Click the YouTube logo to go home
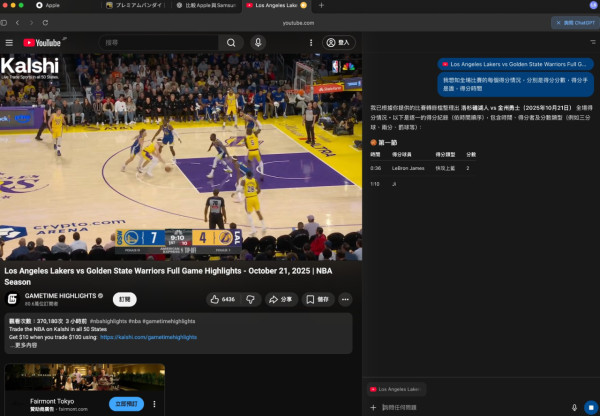Image resolution: width=600 pixels, height=416 pixels. tap(41, 43)
